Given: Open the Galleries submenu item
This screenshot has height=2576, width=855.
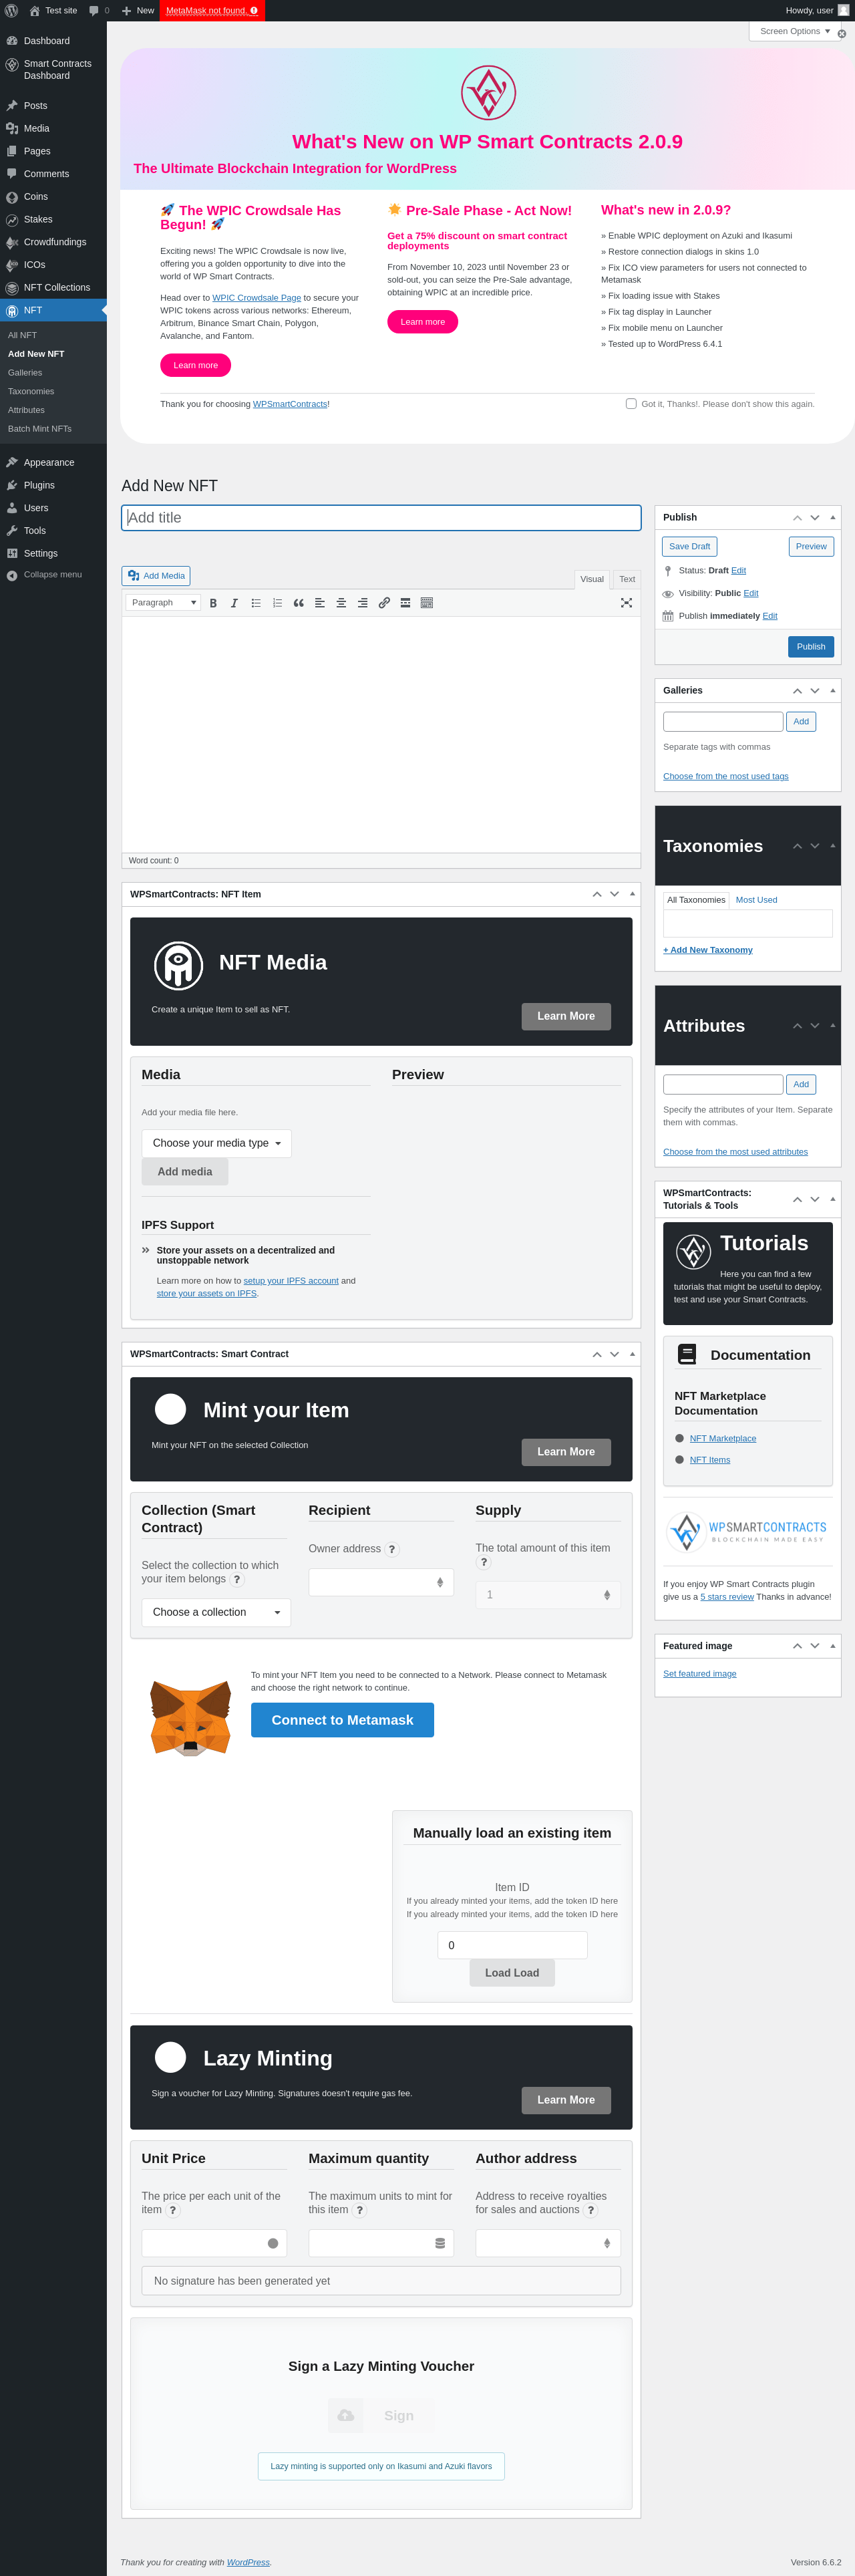Looking at the screenshot, I should pos(25,372).
